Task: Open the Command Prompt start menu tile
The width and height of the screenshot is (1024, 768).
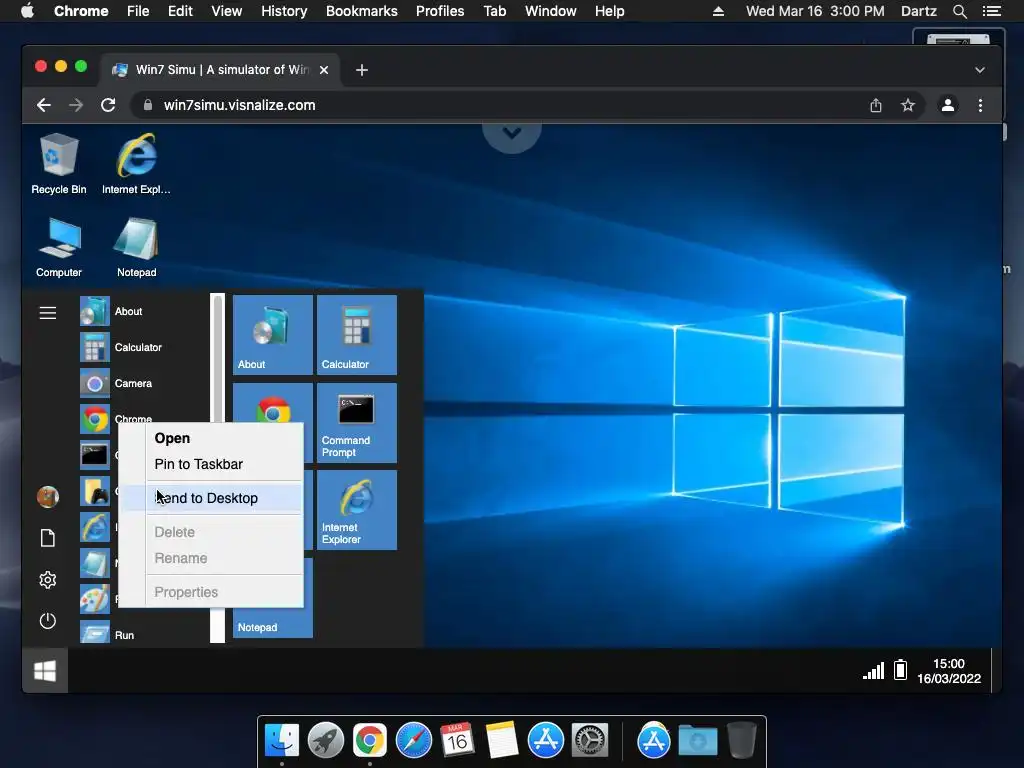Action: point(357,423)
